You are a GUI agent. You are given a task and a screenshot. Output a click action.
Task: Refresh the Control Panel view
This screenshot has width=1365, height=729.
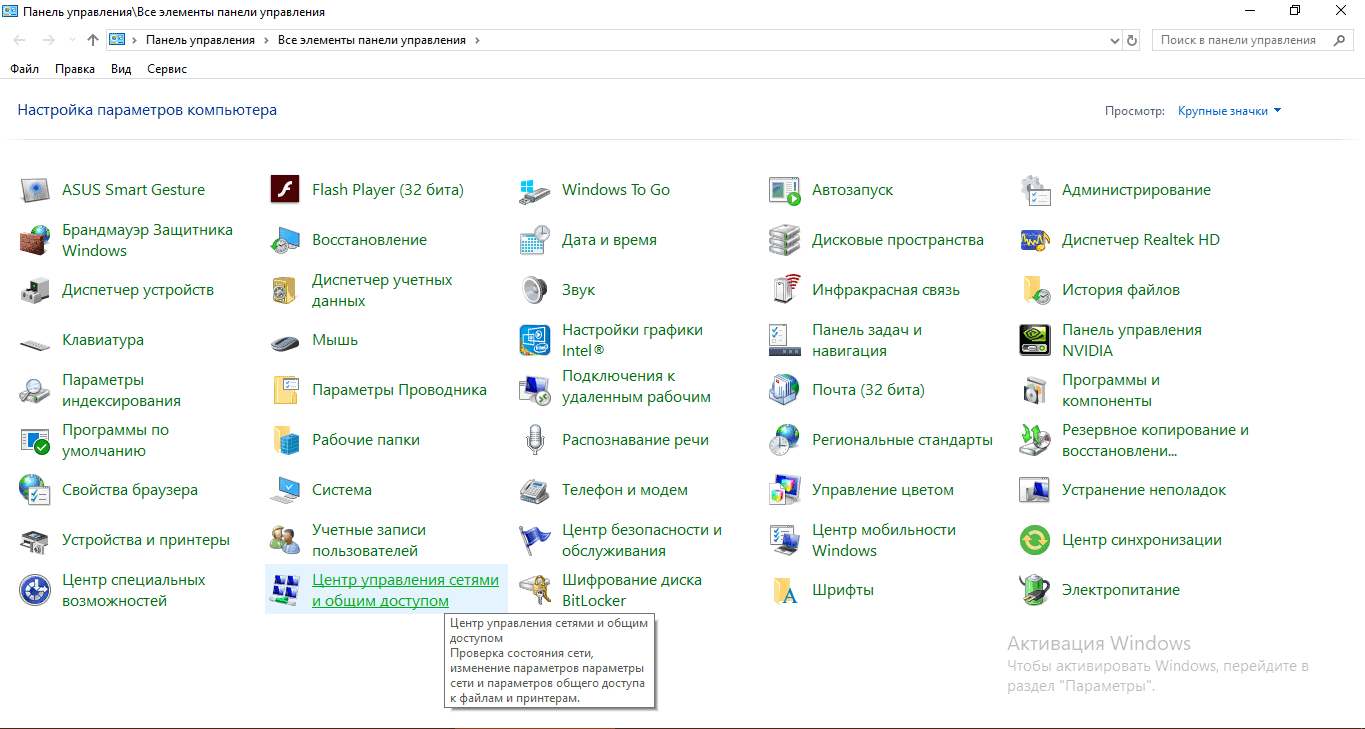click(1132, 40)
